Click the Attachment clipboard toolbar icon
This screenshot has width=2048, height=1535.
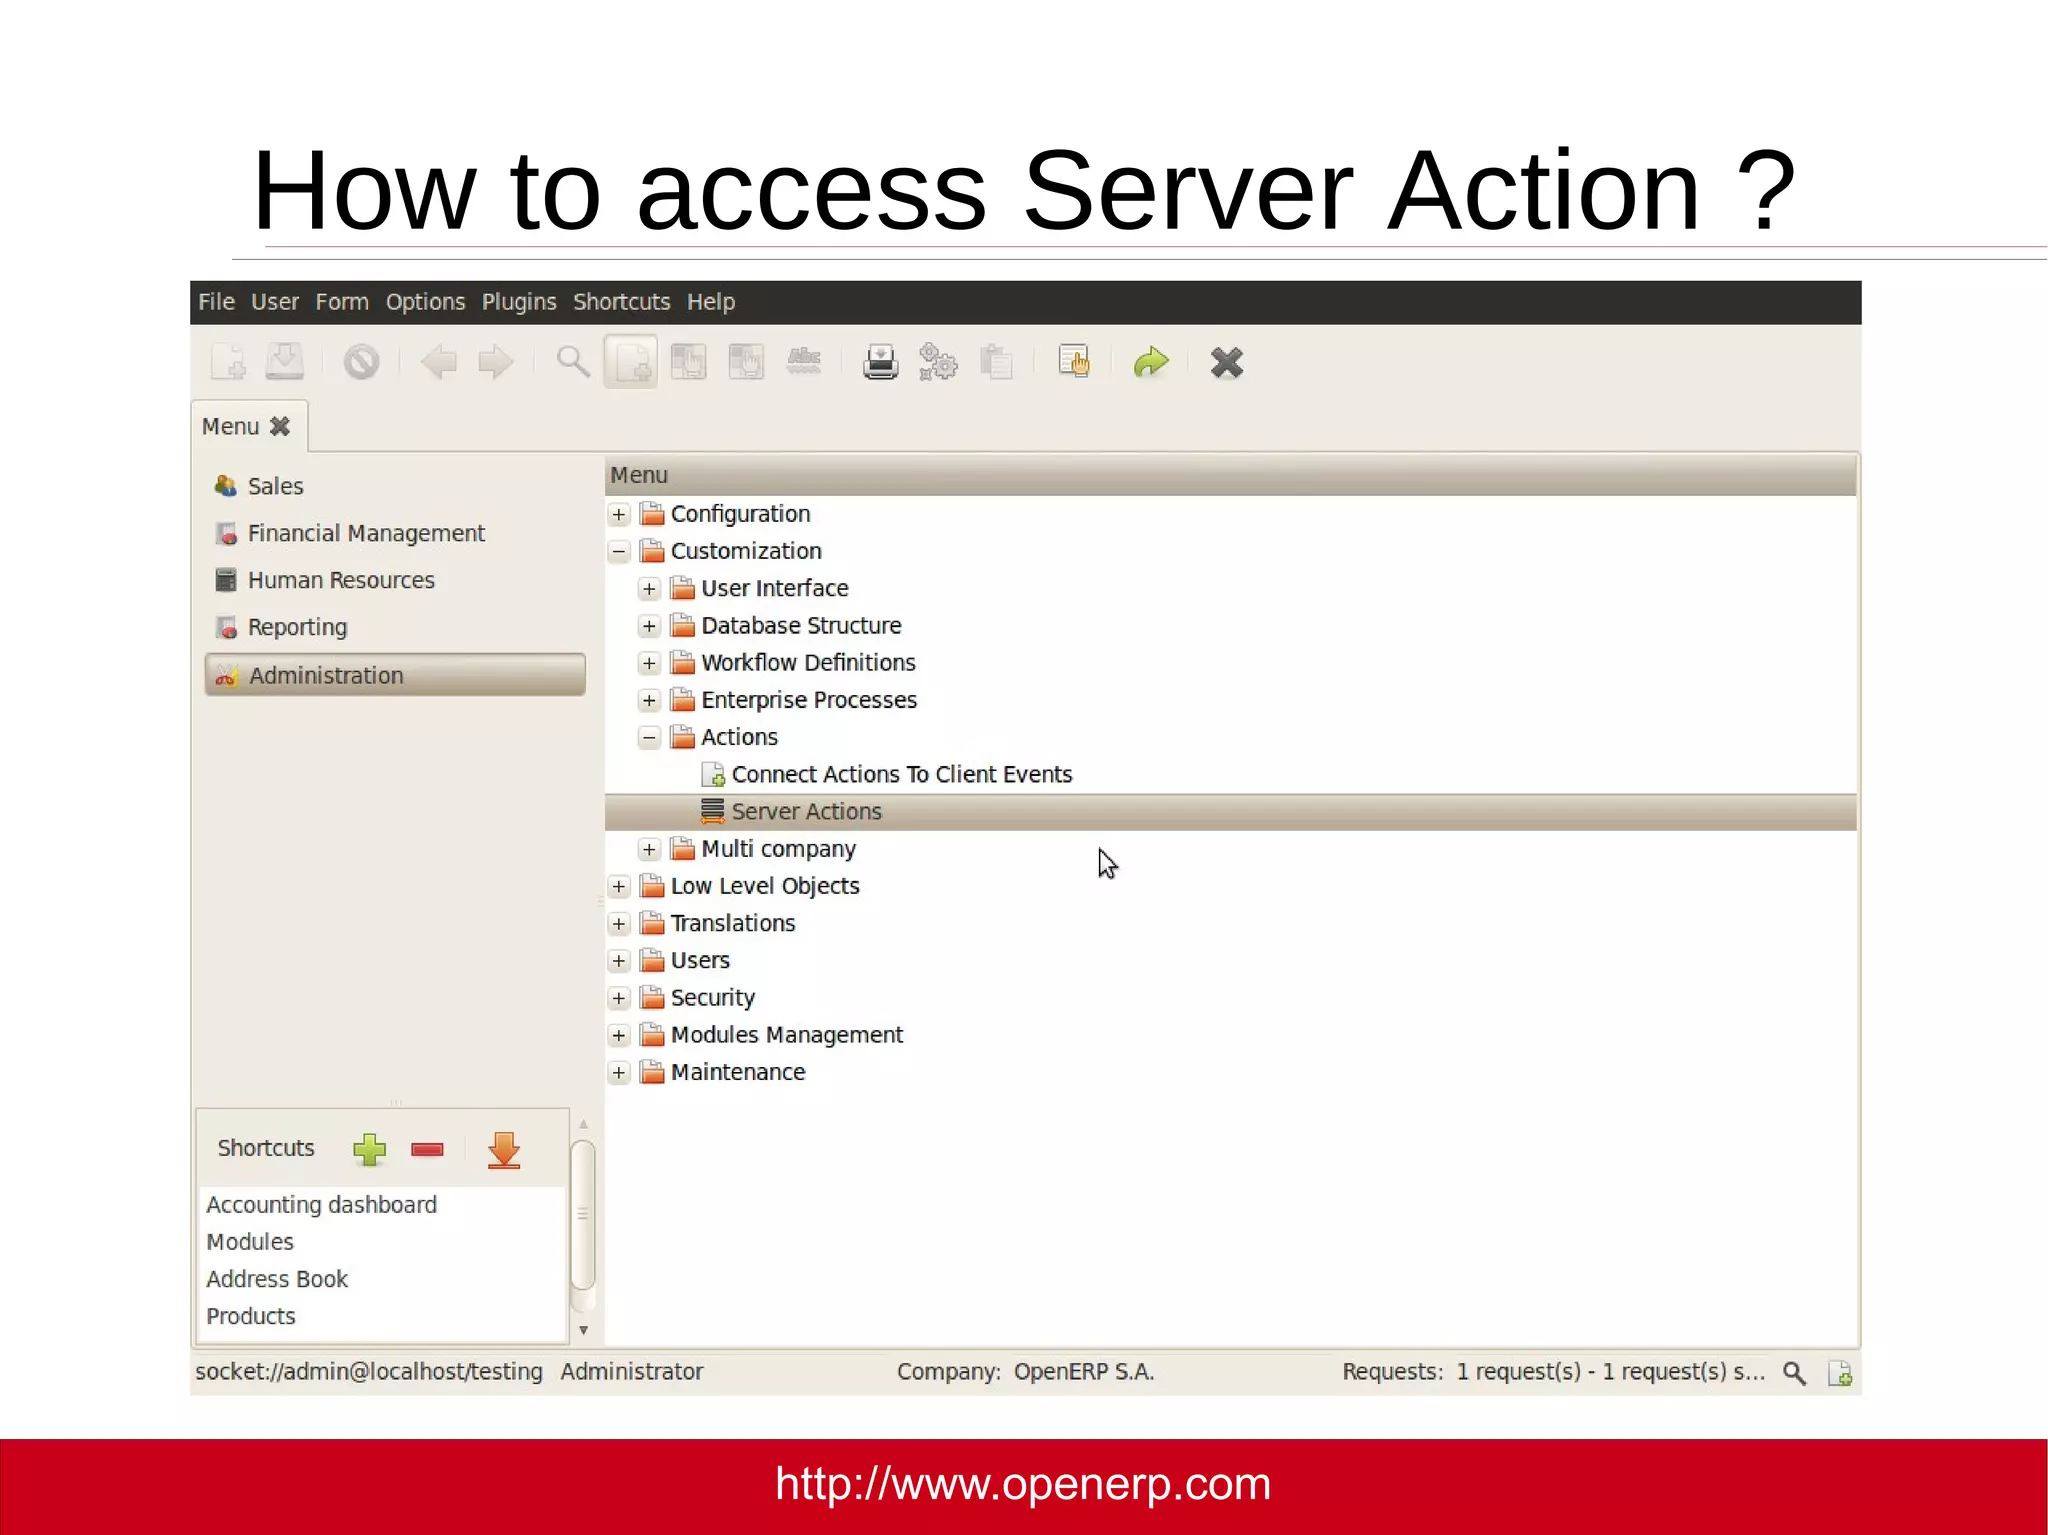click(x=996, y=362)
